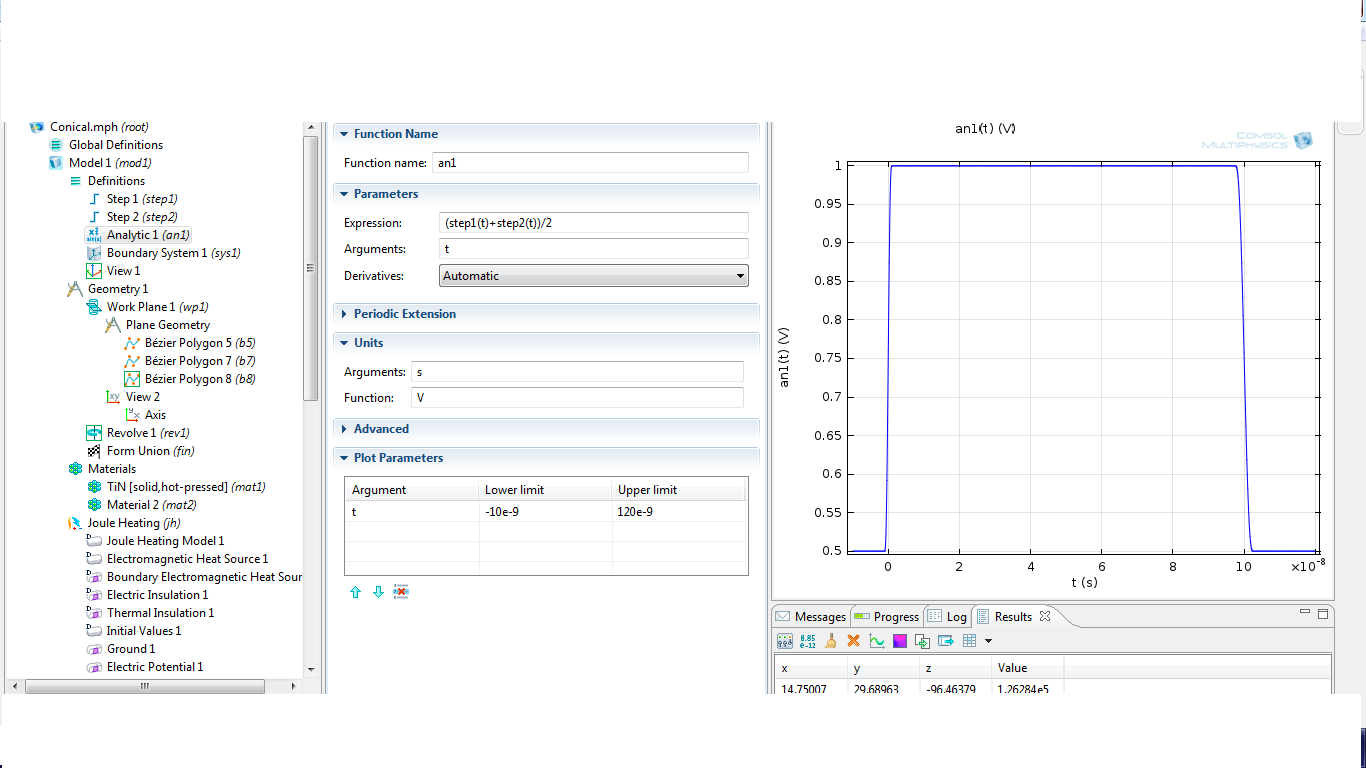Expand the Advanced section
The image size is (1366, 768).
pos(380,429)
